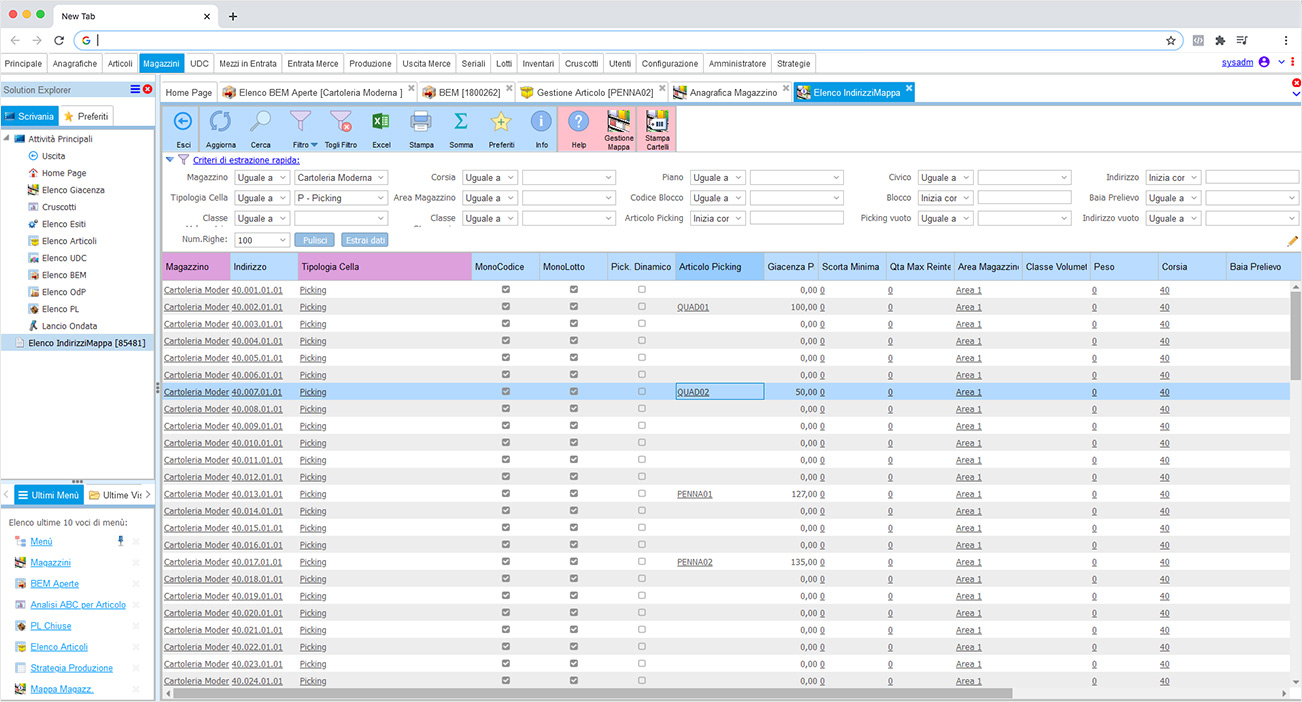Screen dimensions: 1302x702
Task: Export data with the Excel icon
Action: [x=381, y=121]
